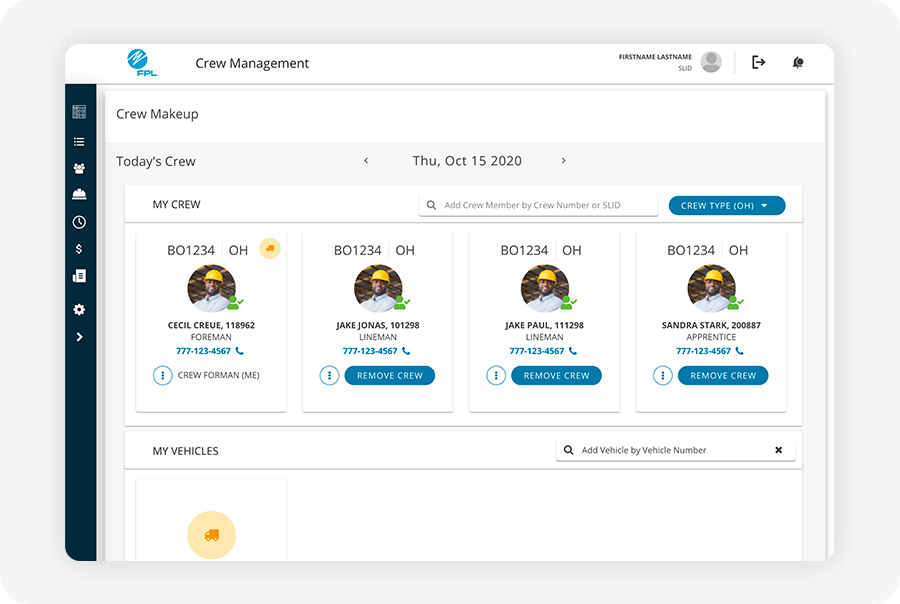Click the logout icon in header
Image resolution: width=900 pixels, height=604 pixels.
758,62
